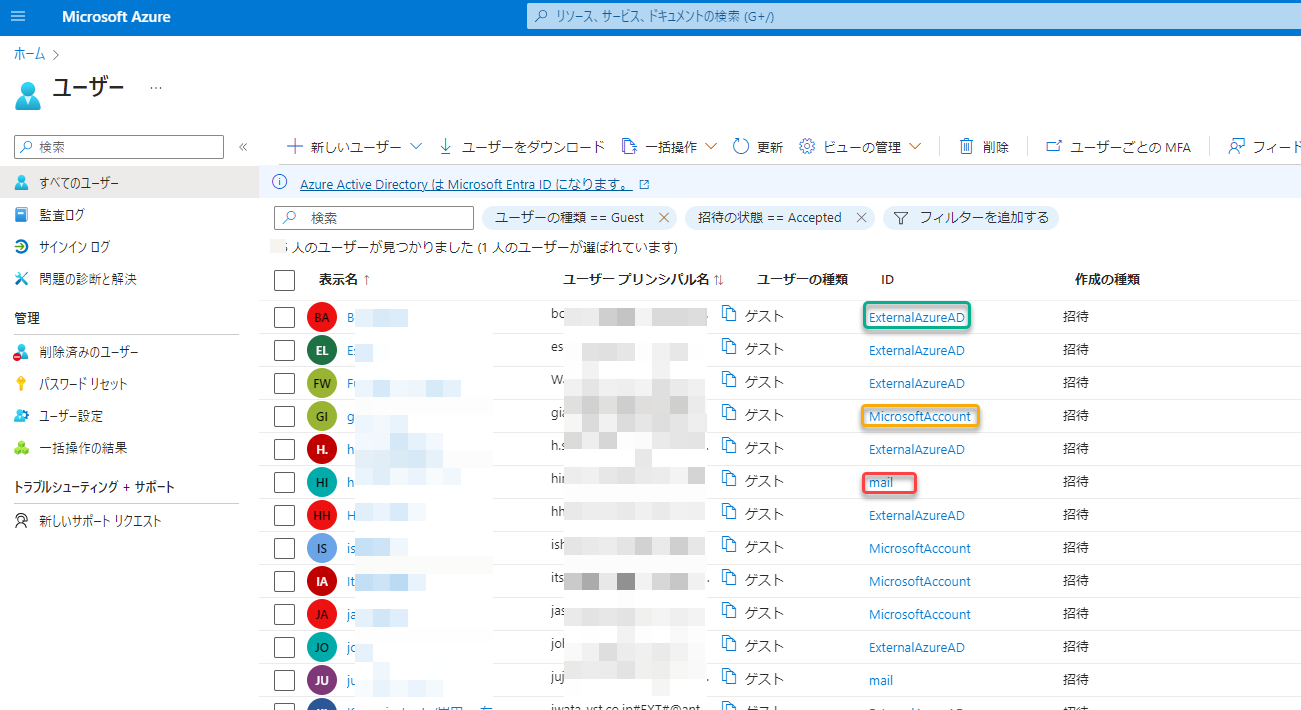Click the feedback person icon
1301x710 pixels.
pos(1237,146)
